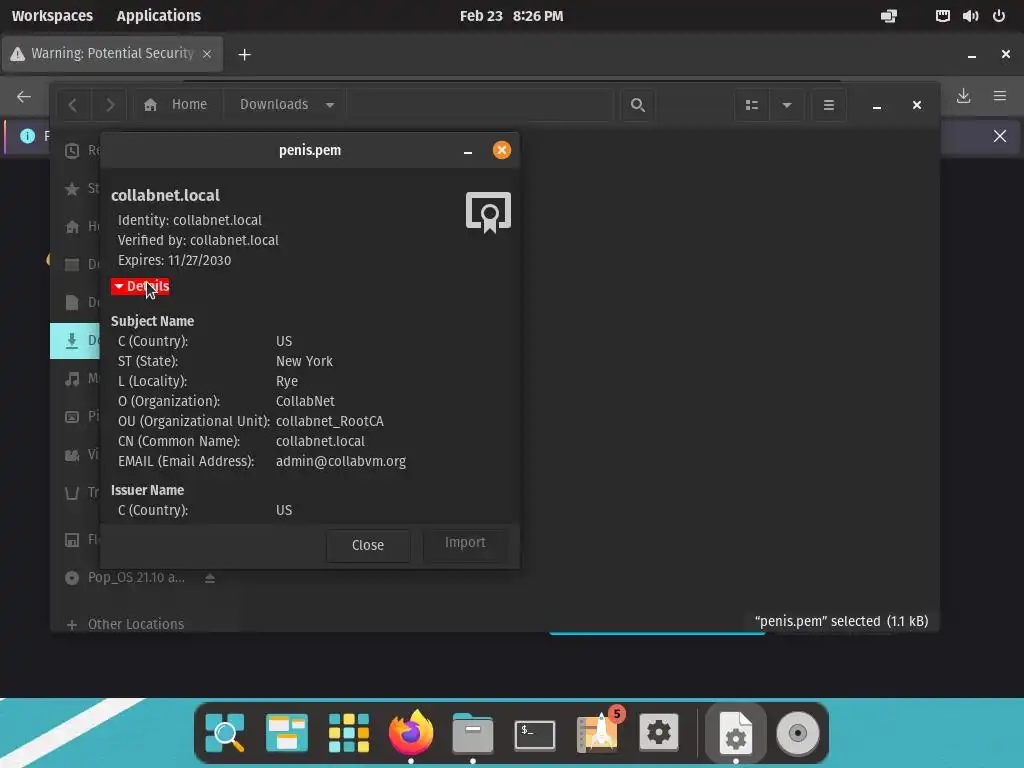Viewport: 1024px width, 768px height.
Task: Select highlighted Downloads sidebar entry
Action: tap(76, 340)
